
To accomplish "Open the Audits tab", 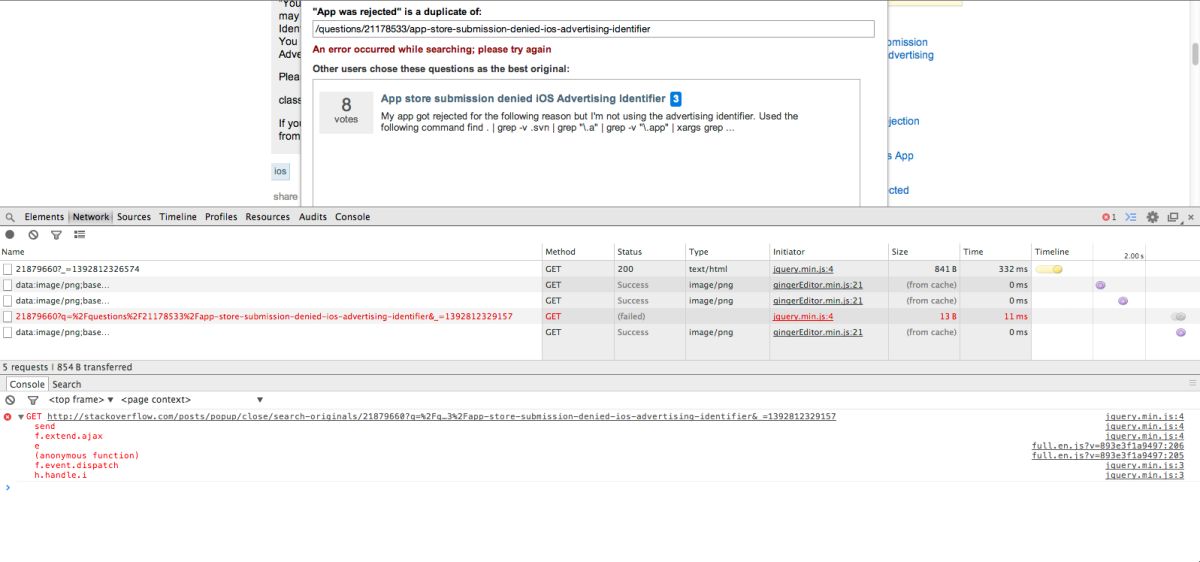I will click(313, 217).
